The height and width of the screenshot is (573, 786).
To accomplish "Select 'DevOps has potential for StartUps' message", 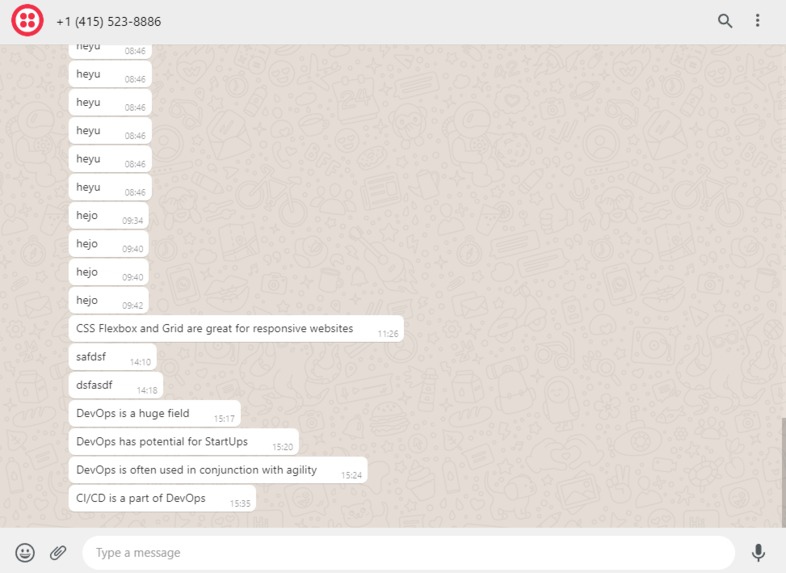I will point(183,442).
